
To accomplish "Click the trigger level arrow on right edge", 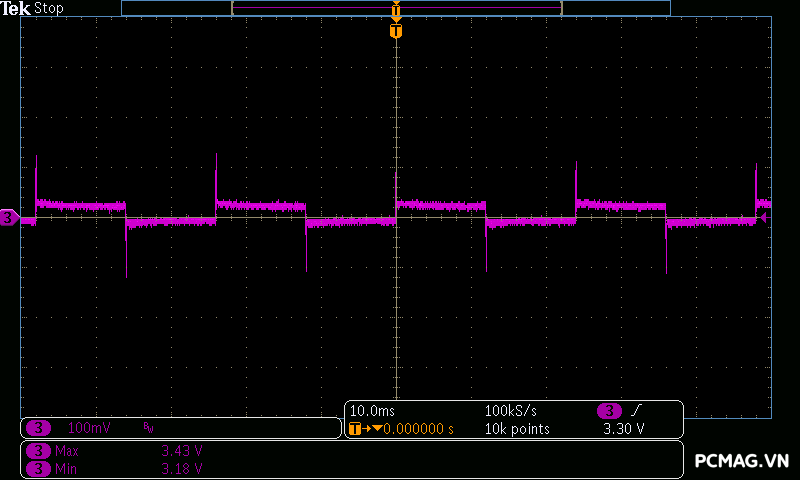I will [764, 216].
